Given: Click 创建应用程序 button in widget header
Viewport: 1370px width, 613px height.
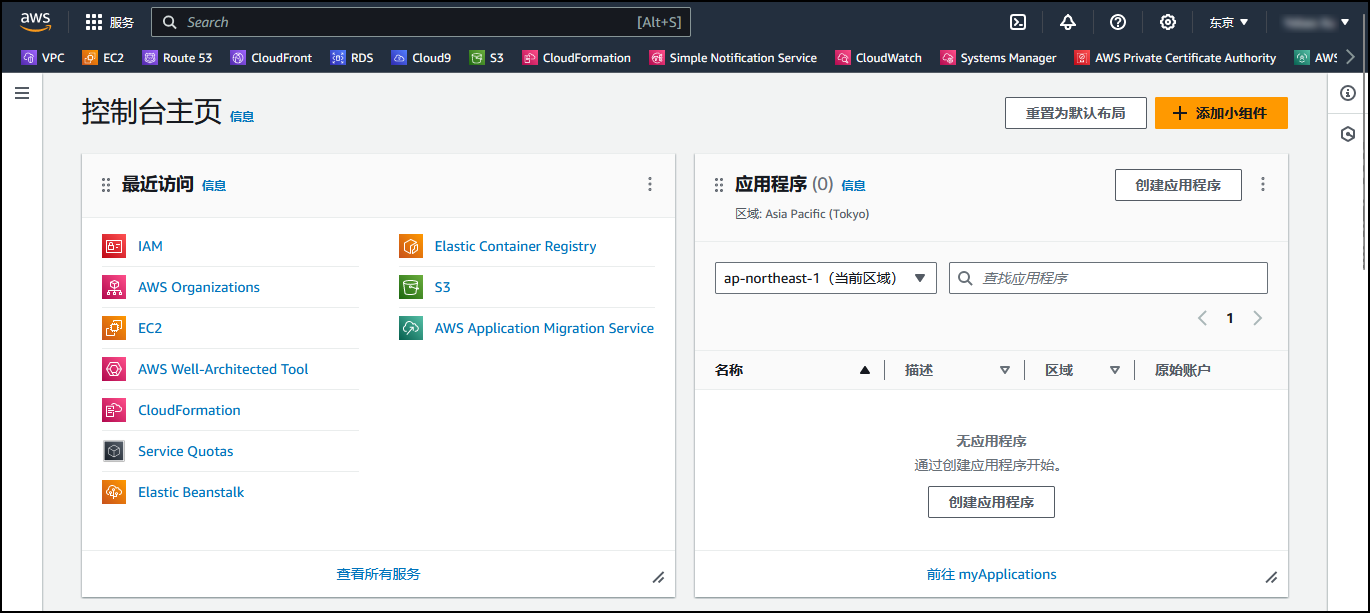Looking at the screenshot, I should (x=1178, y=185).
